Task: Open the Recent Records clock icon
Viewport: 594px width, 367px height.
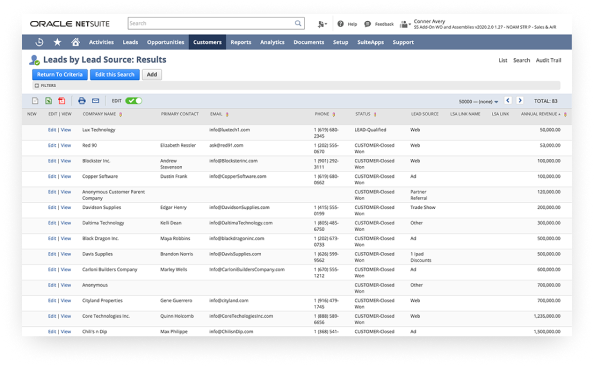Action: click(x=39, y=42)
